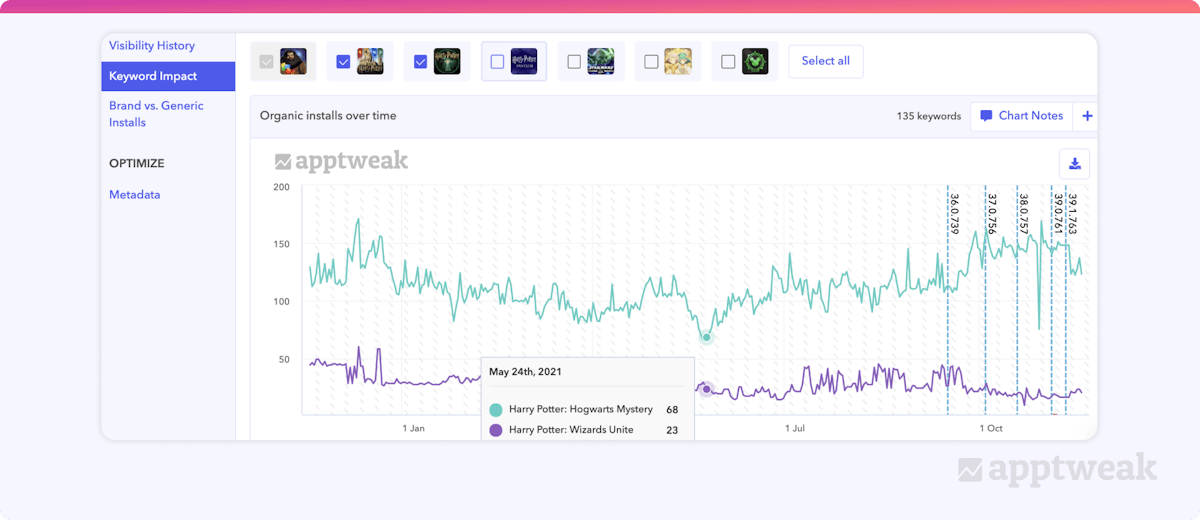Click the green Mickey Mouse app icon
The height and width of the screenshot is (520, 1200).
[x=755, y=62]
